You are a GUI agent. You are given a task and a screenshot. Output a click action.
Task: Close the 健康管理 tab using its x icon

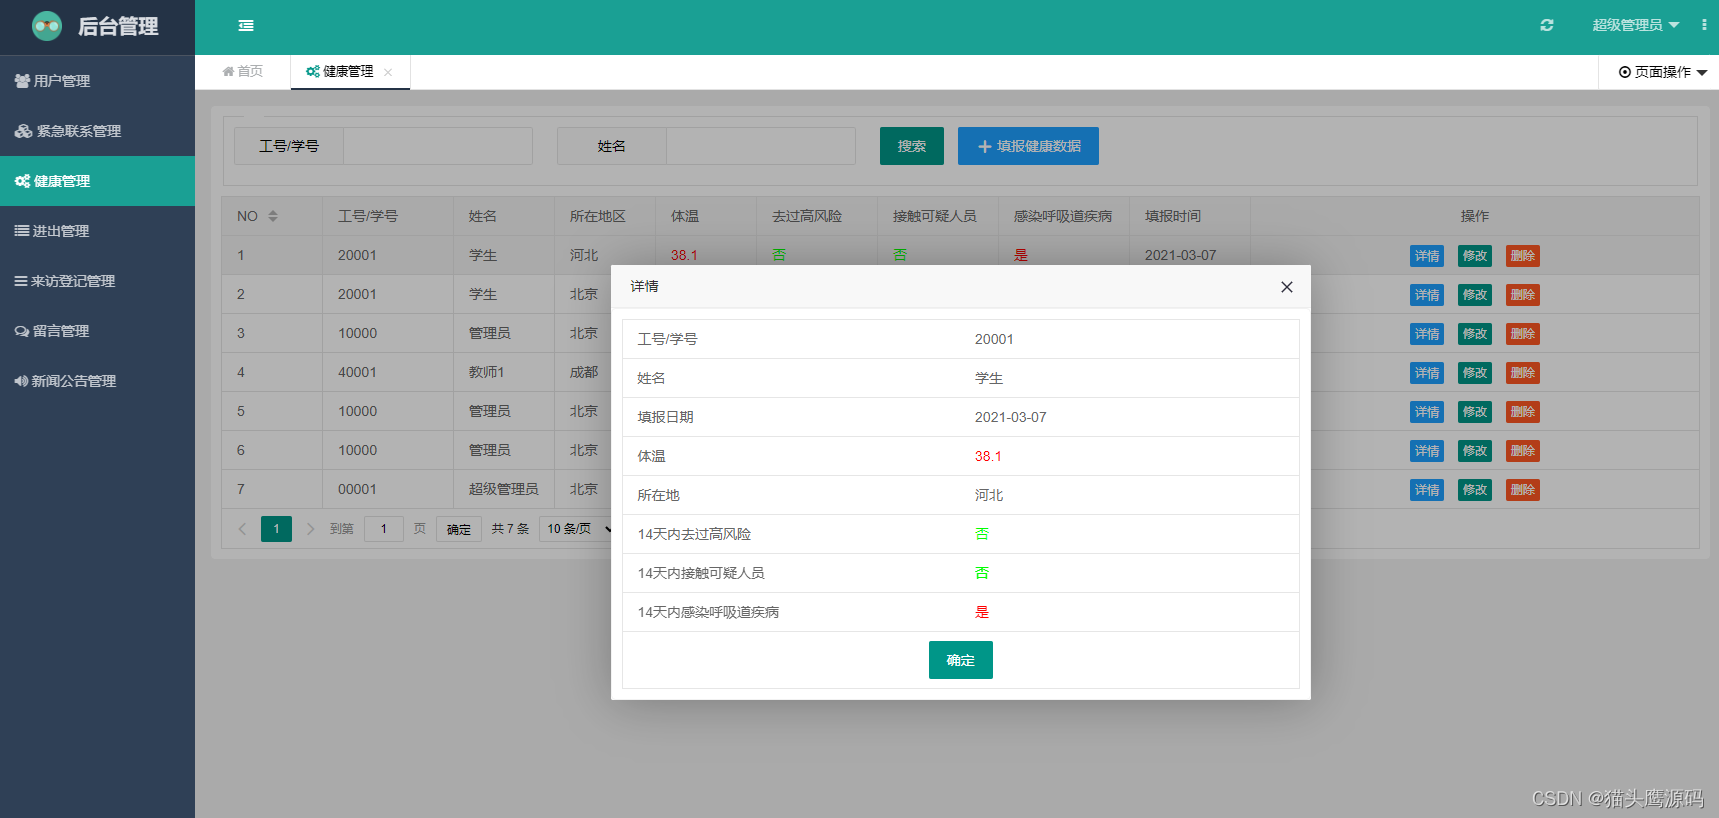point(388,72)
